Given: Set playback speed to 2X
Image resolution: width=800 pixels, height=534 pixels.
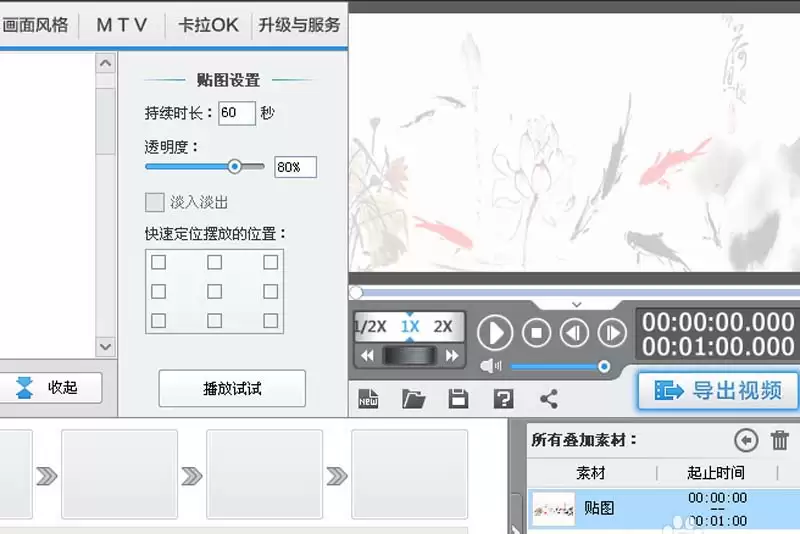Looking at the screenshot, I should [443, 326].
